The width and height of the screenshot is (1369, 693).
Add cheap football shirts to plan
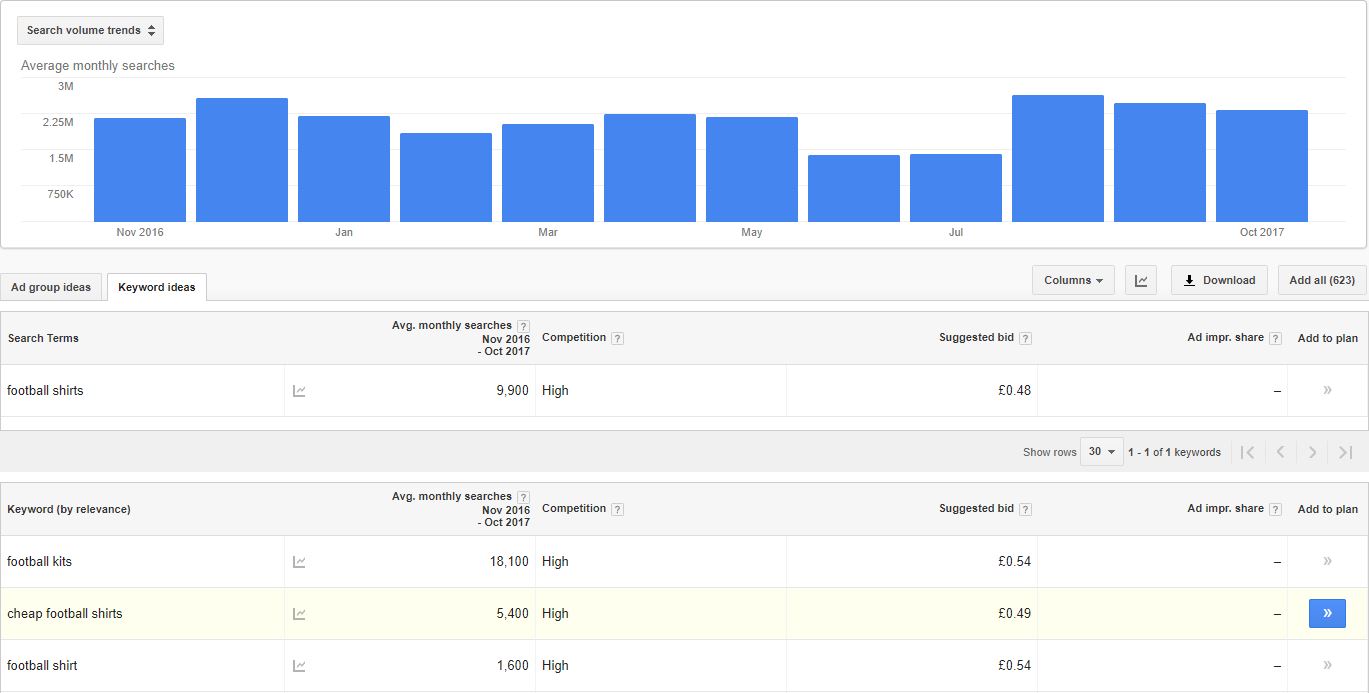1327,613
